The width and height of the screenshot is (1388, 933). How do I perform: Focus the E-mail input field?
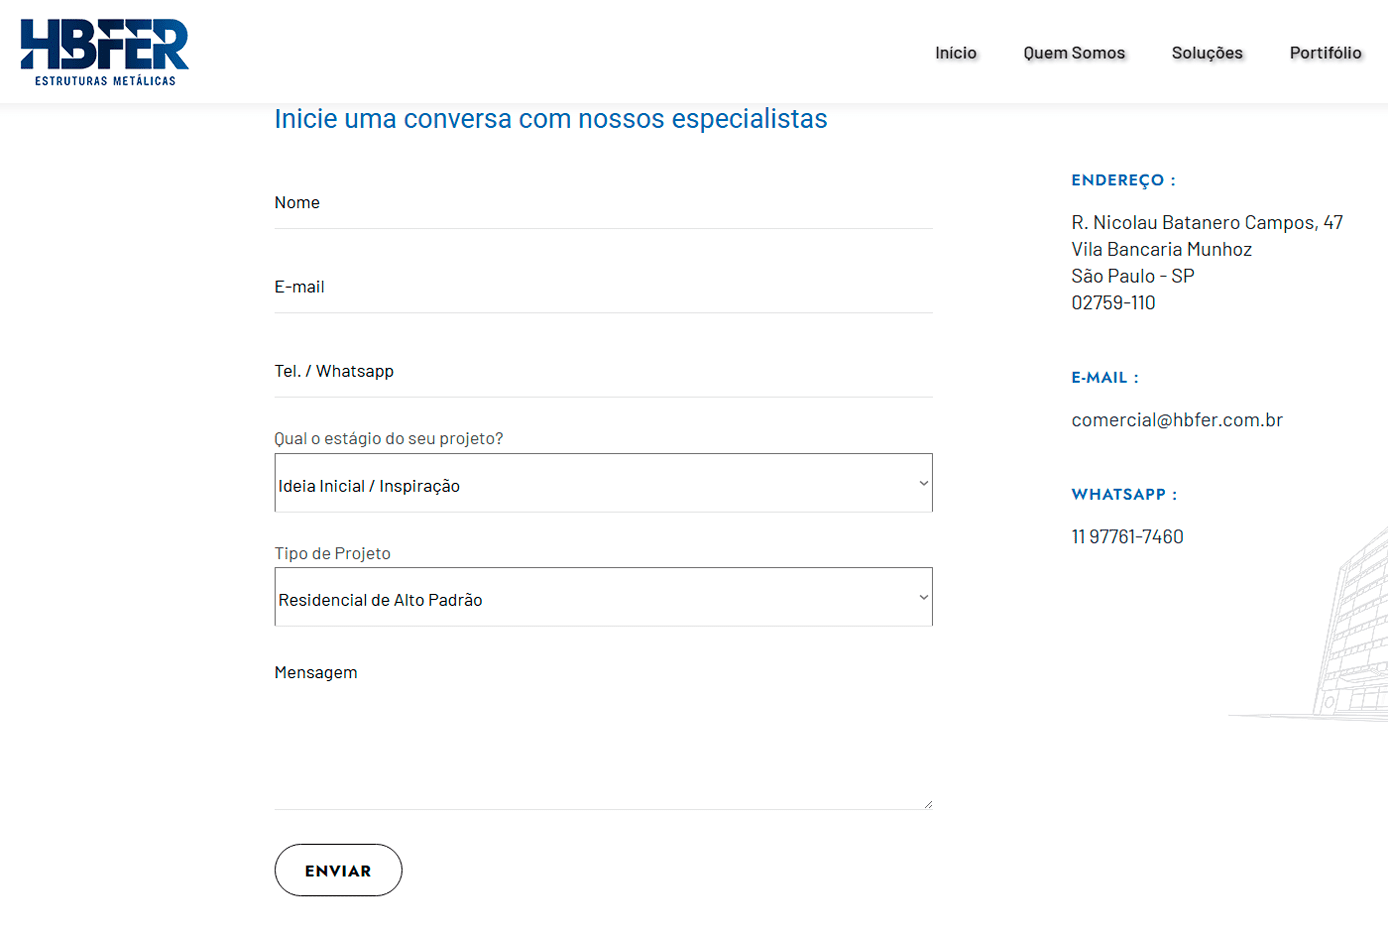pos(603,287)
